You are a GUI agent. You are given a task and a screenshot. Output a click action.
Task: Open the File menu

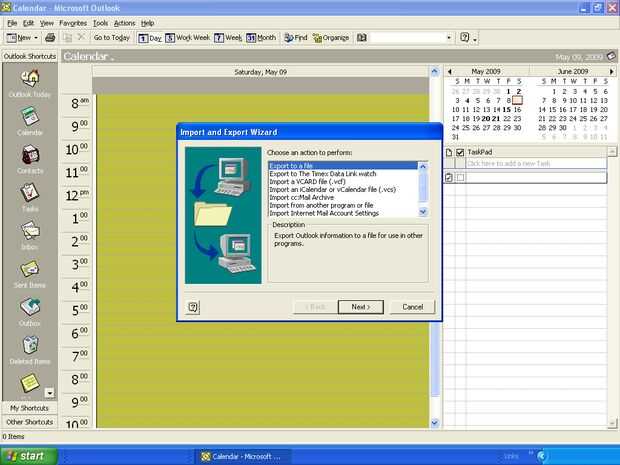[12, 23]
